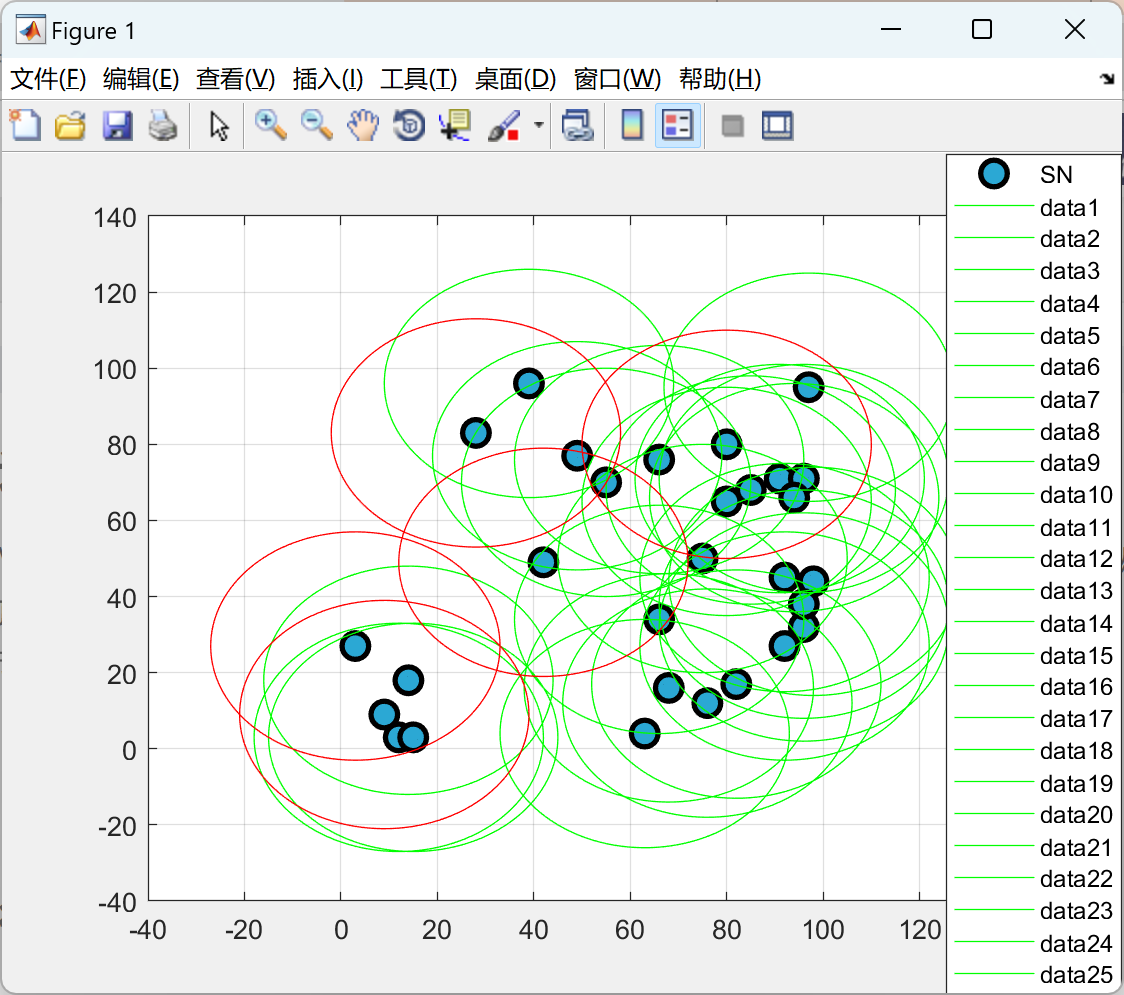This screenshot has width=1124, height=995.
Task: Click the data24 legend entry
Action: 1076,943
